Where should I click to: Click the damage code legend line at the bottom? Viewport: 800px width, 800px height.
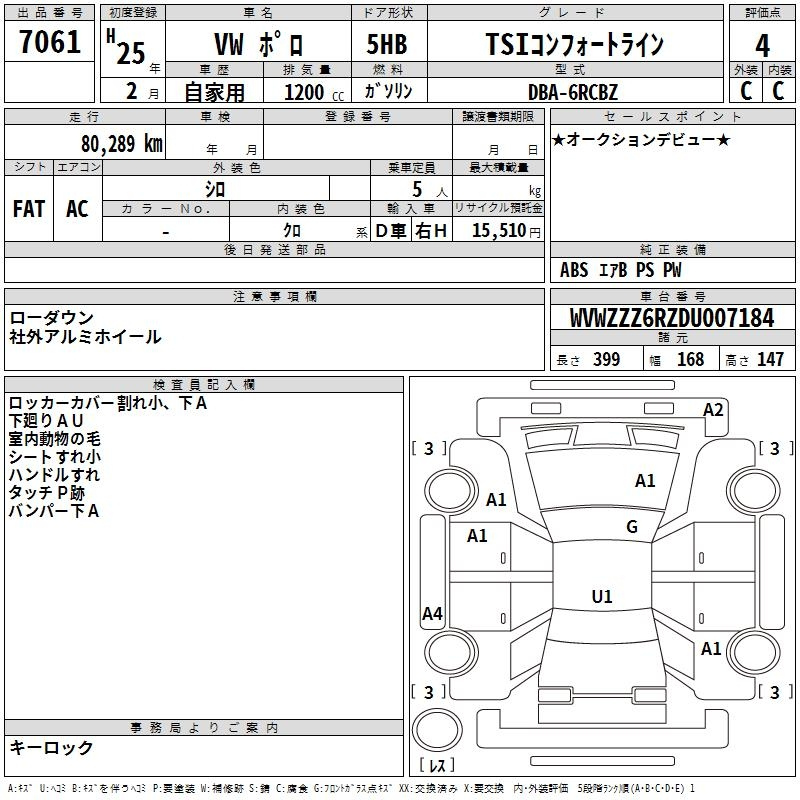point(351,788)
